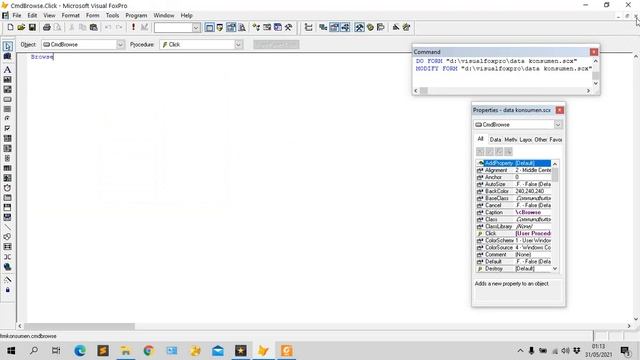Click the DO FORM line in Command window
This screenshot has height=360, width=640.
coord(496,61)
